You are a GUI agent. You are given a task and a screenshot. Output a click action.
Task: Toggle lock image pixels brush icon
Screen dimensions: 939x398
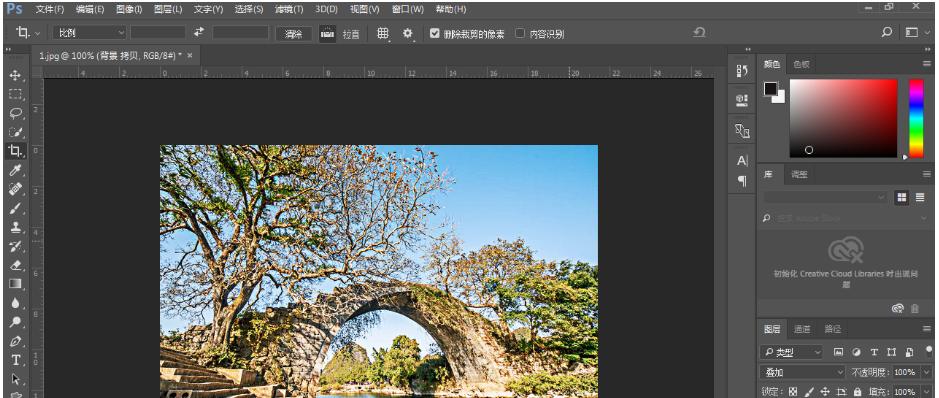click(x=810, y=391)
